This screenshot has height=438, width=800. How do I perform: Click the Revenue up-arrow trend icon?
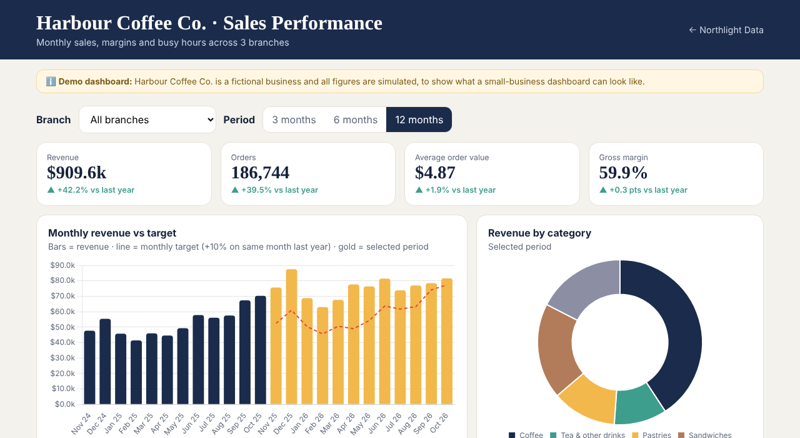tap(51, 190)
